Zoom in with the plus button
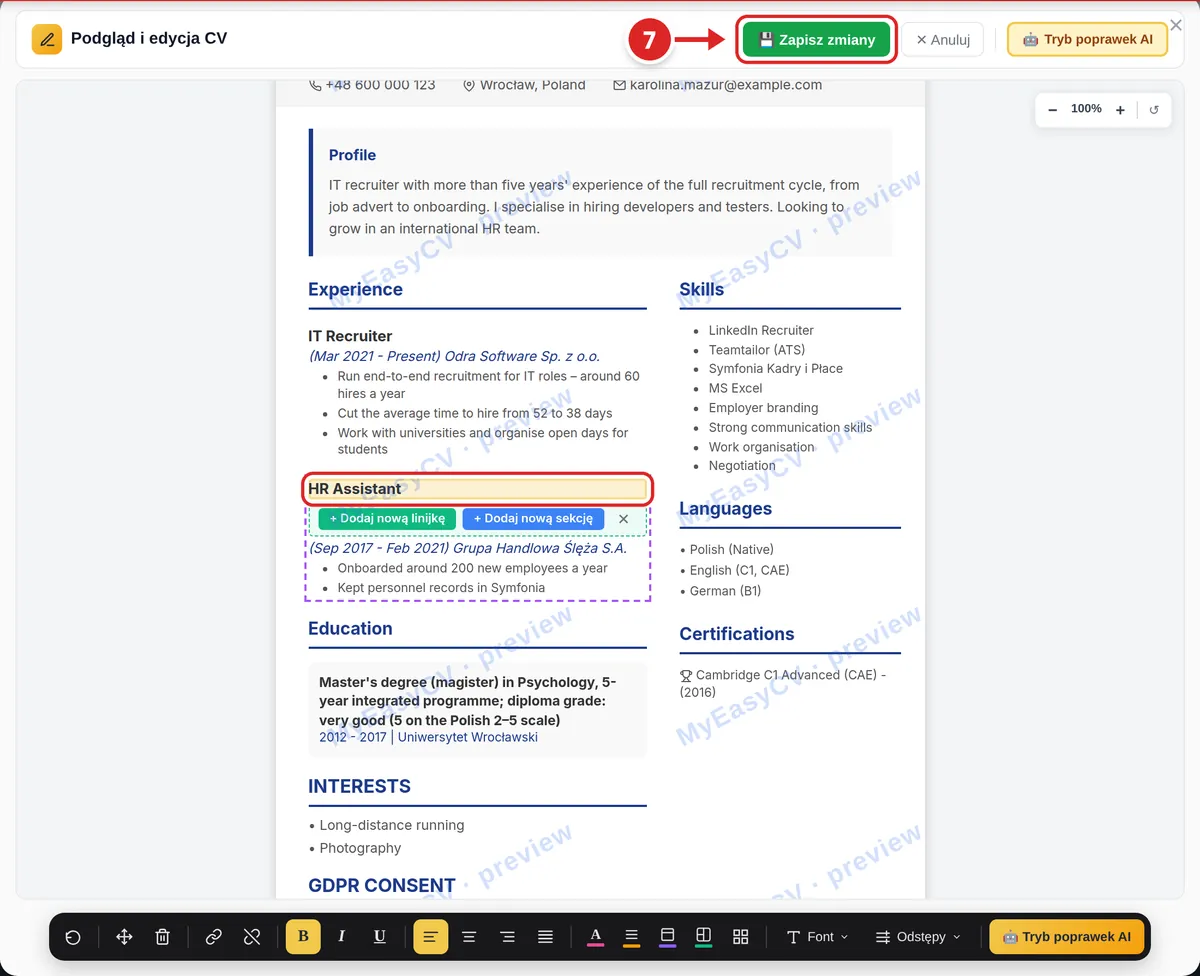The width and height of the screenshot is (1200, 976). tap(1120, 110)
